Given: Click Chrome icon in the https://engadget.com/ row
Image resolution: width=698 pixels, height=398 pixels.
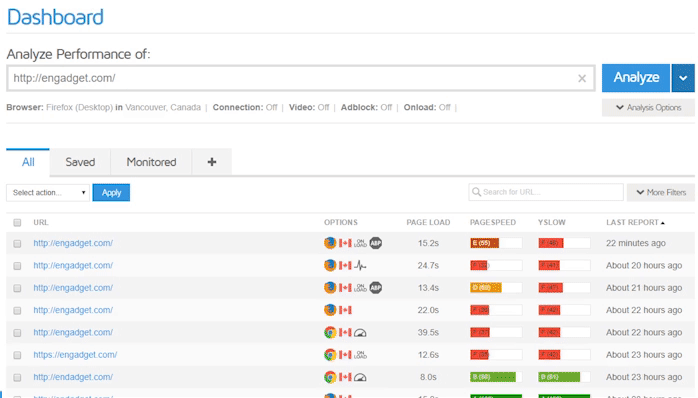Looking at the screenshot, I should [x=330, y=355].
